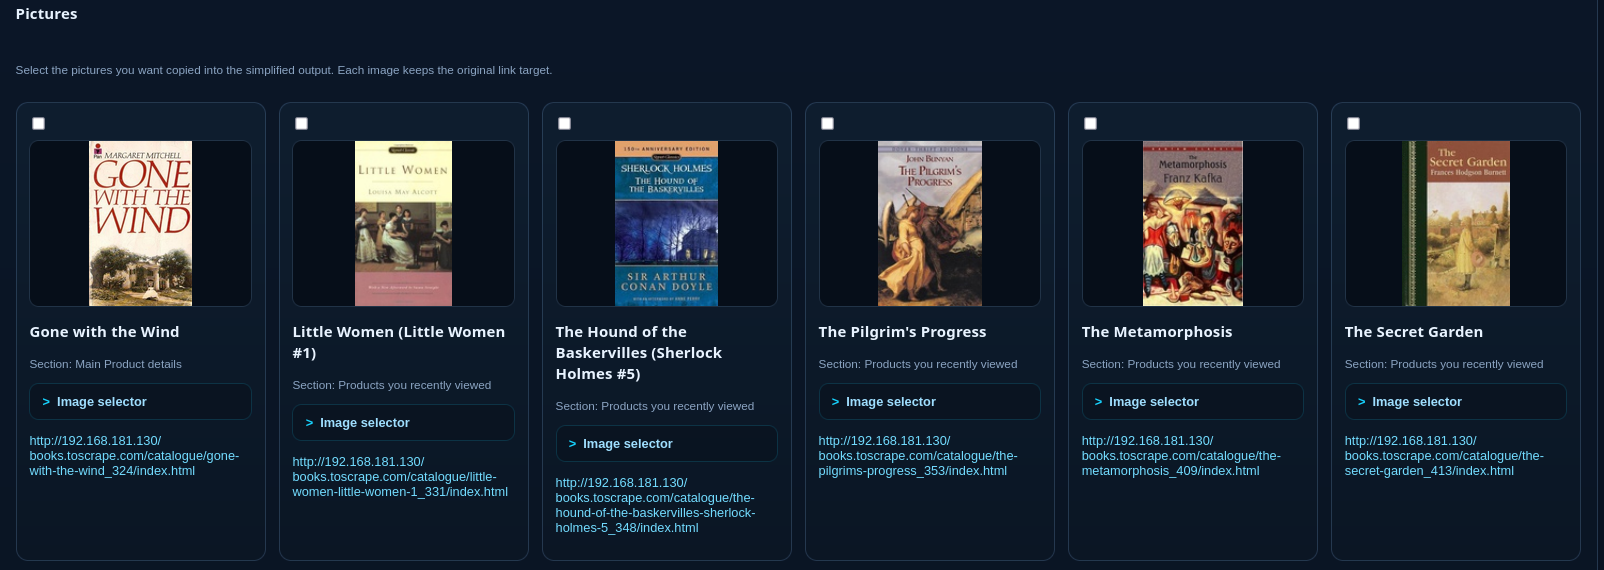Screen dimensions: 1604x570
Task: Click Section text under The Secret Garden
Action: [1443, 364]
